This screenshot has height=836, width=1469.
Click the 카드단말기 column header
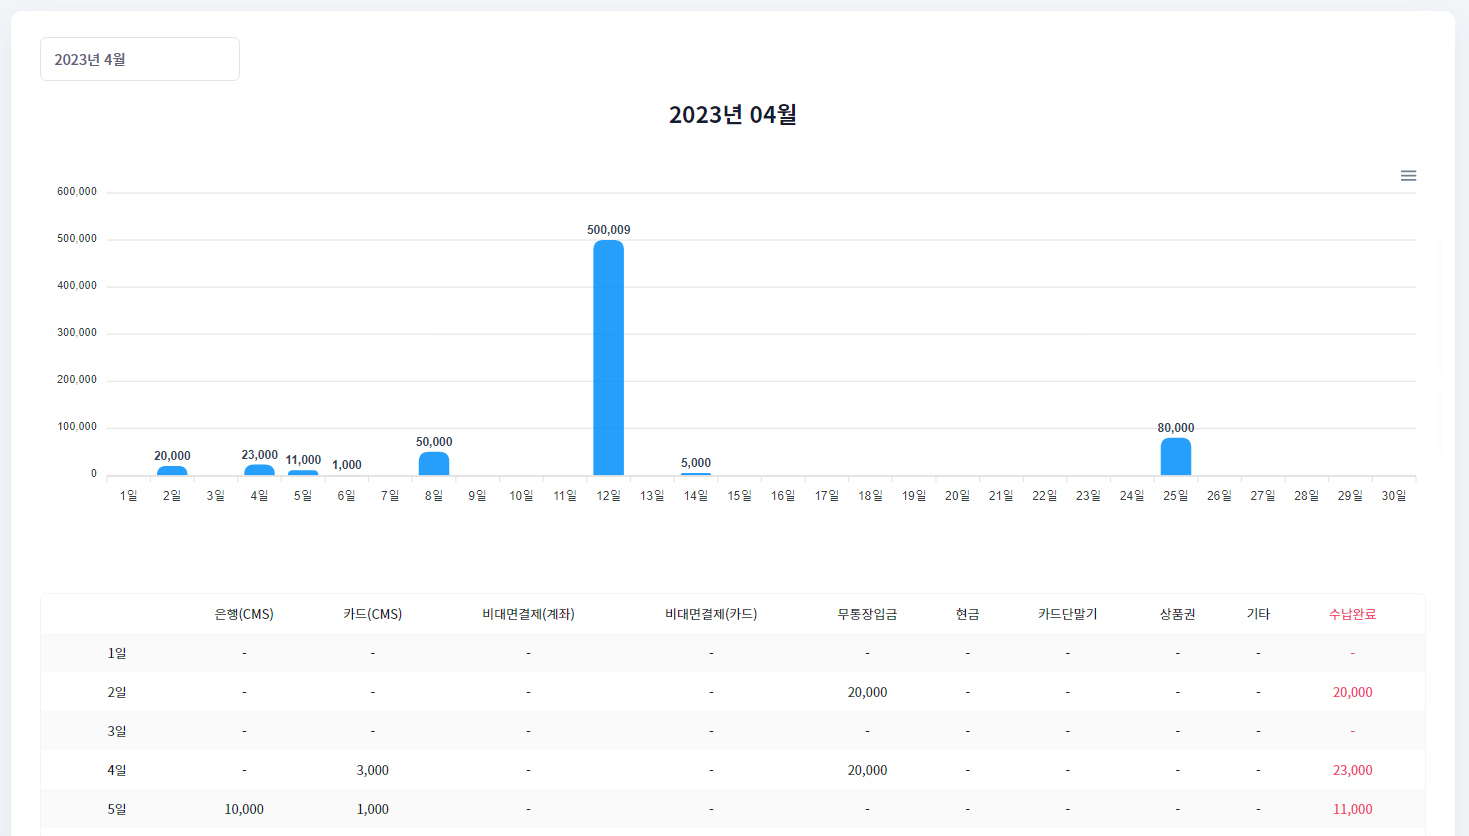click(1067, 614)
